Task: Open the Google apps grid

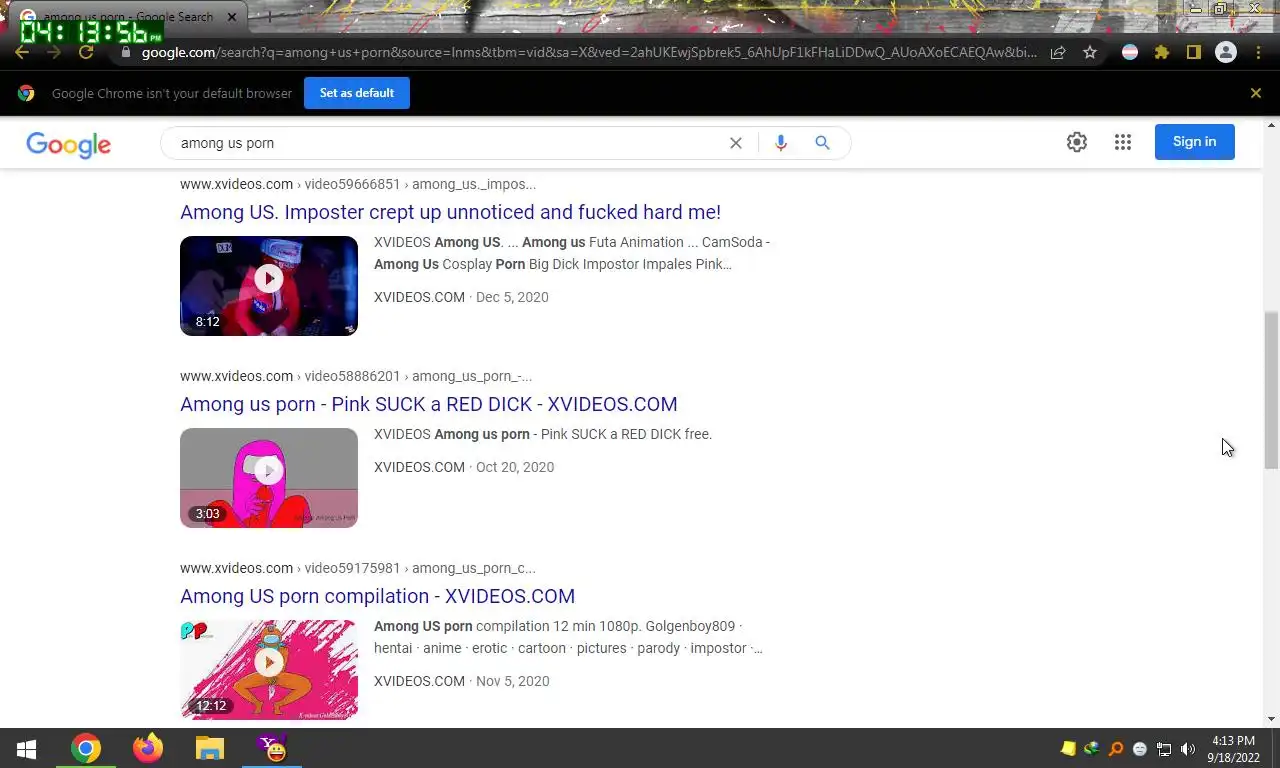Action: (x=1123, y=142)
